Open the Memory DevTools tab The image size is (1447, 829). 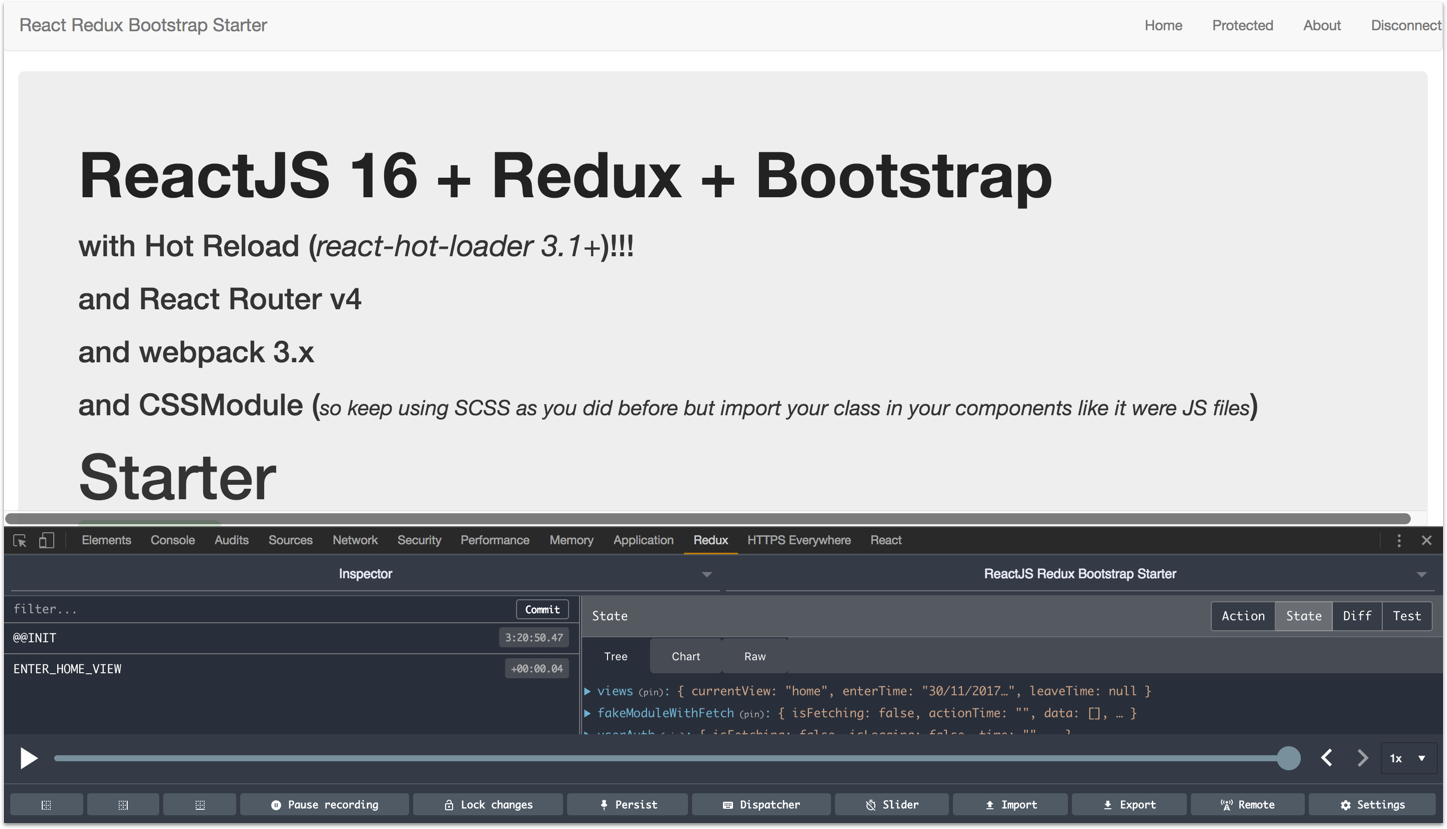571,540
